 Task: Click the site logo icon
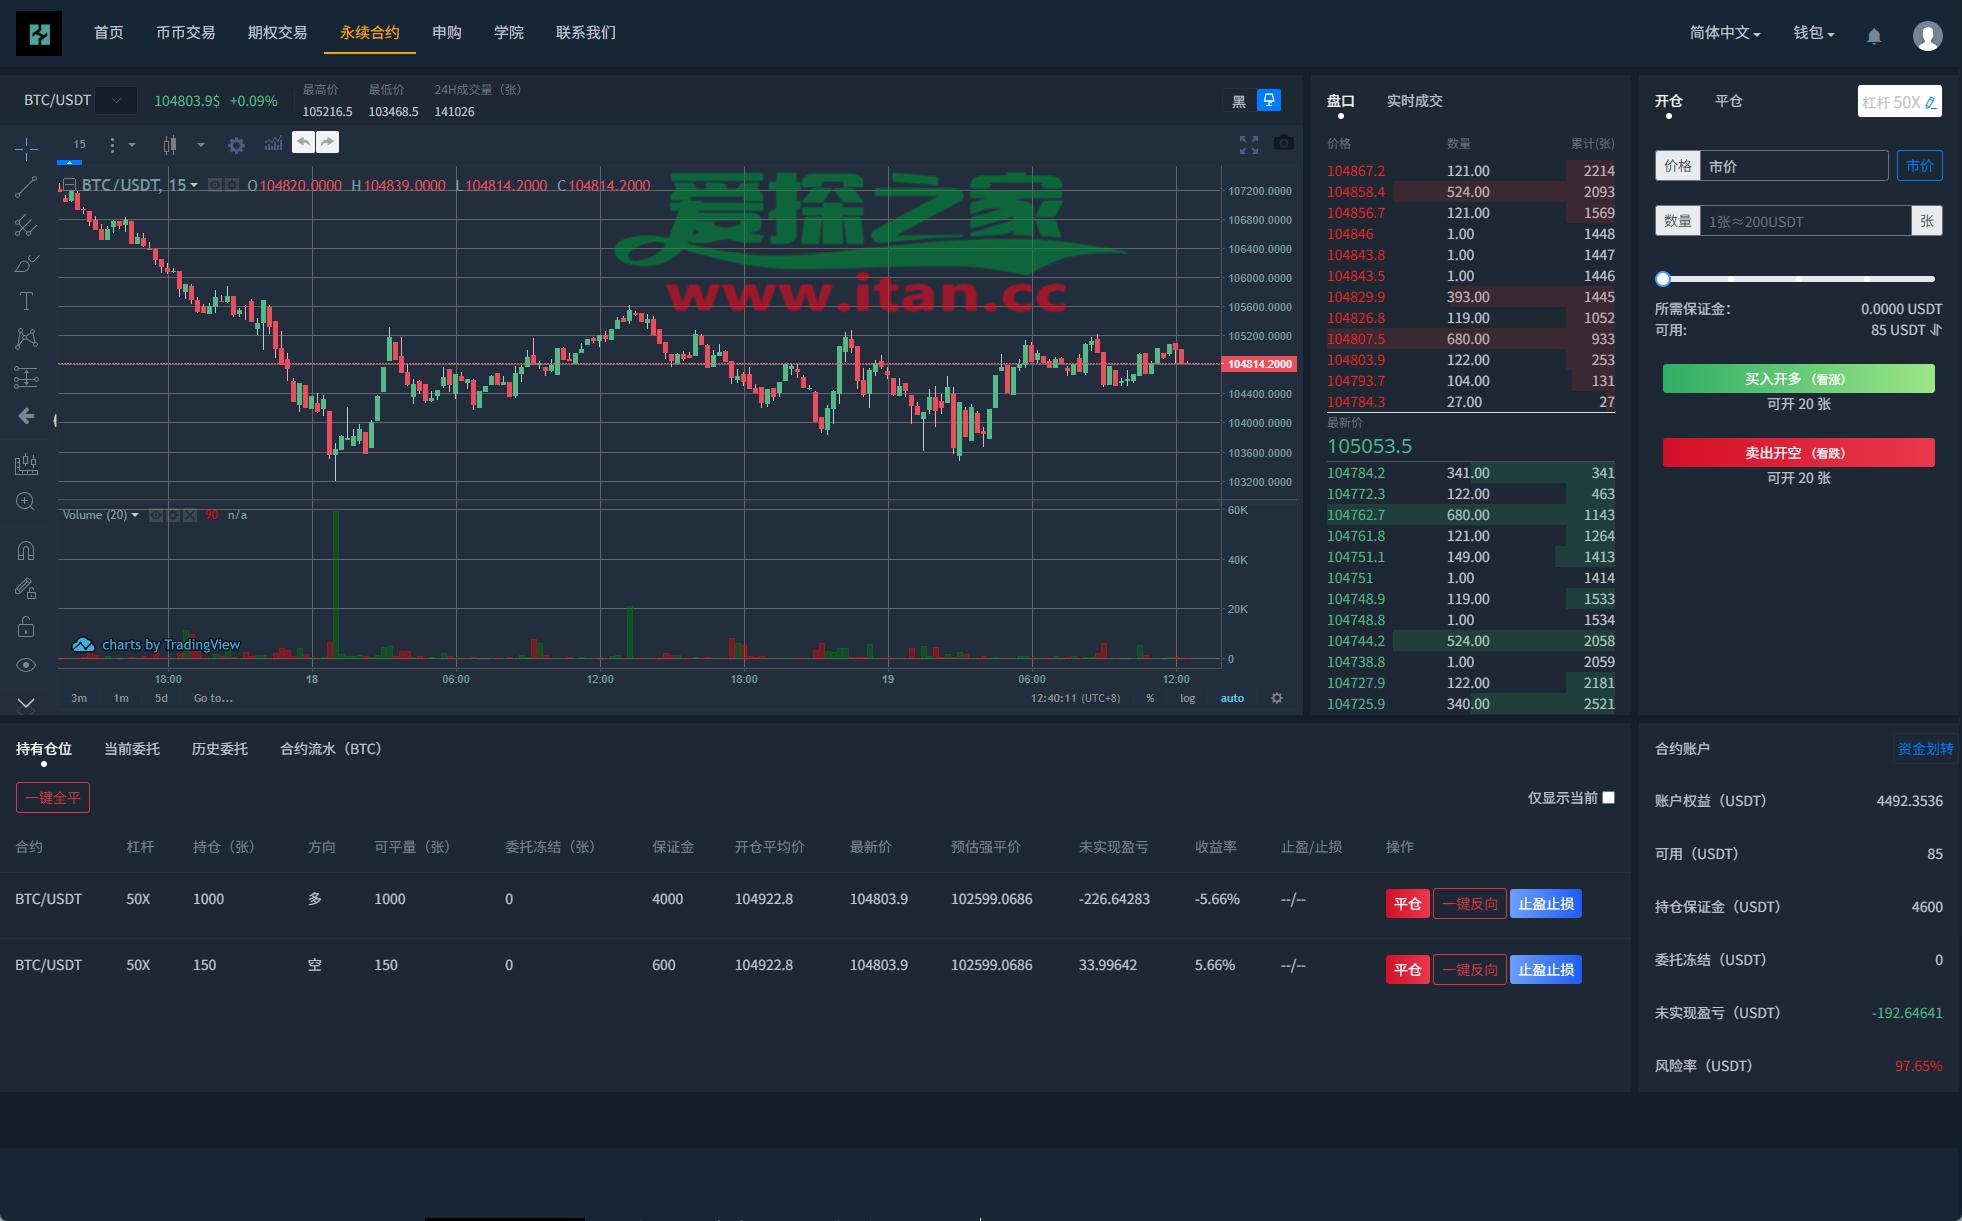pyautogui.click(x=39, y=34)
